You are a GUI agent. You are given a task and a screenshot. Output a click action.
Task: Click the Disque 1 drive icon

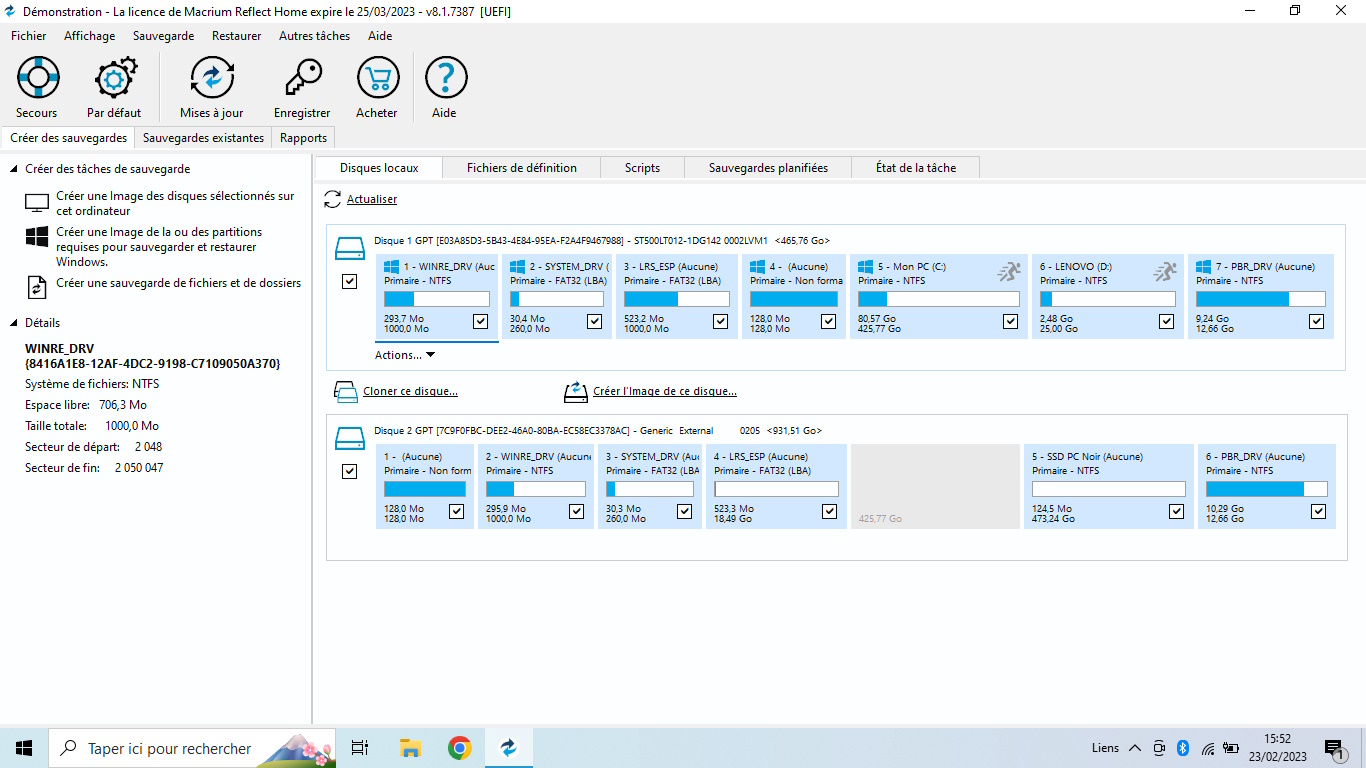pyautogui.click(x=350, y=247)
